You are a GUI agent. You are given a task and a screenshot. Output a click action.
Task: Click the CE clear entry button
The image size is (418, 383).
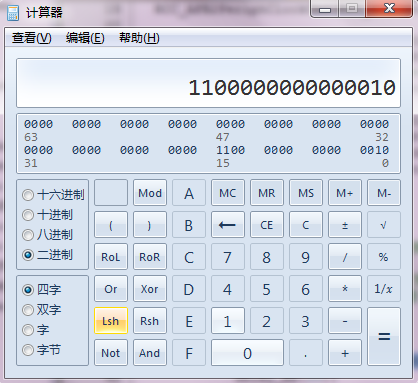[267, 225]
